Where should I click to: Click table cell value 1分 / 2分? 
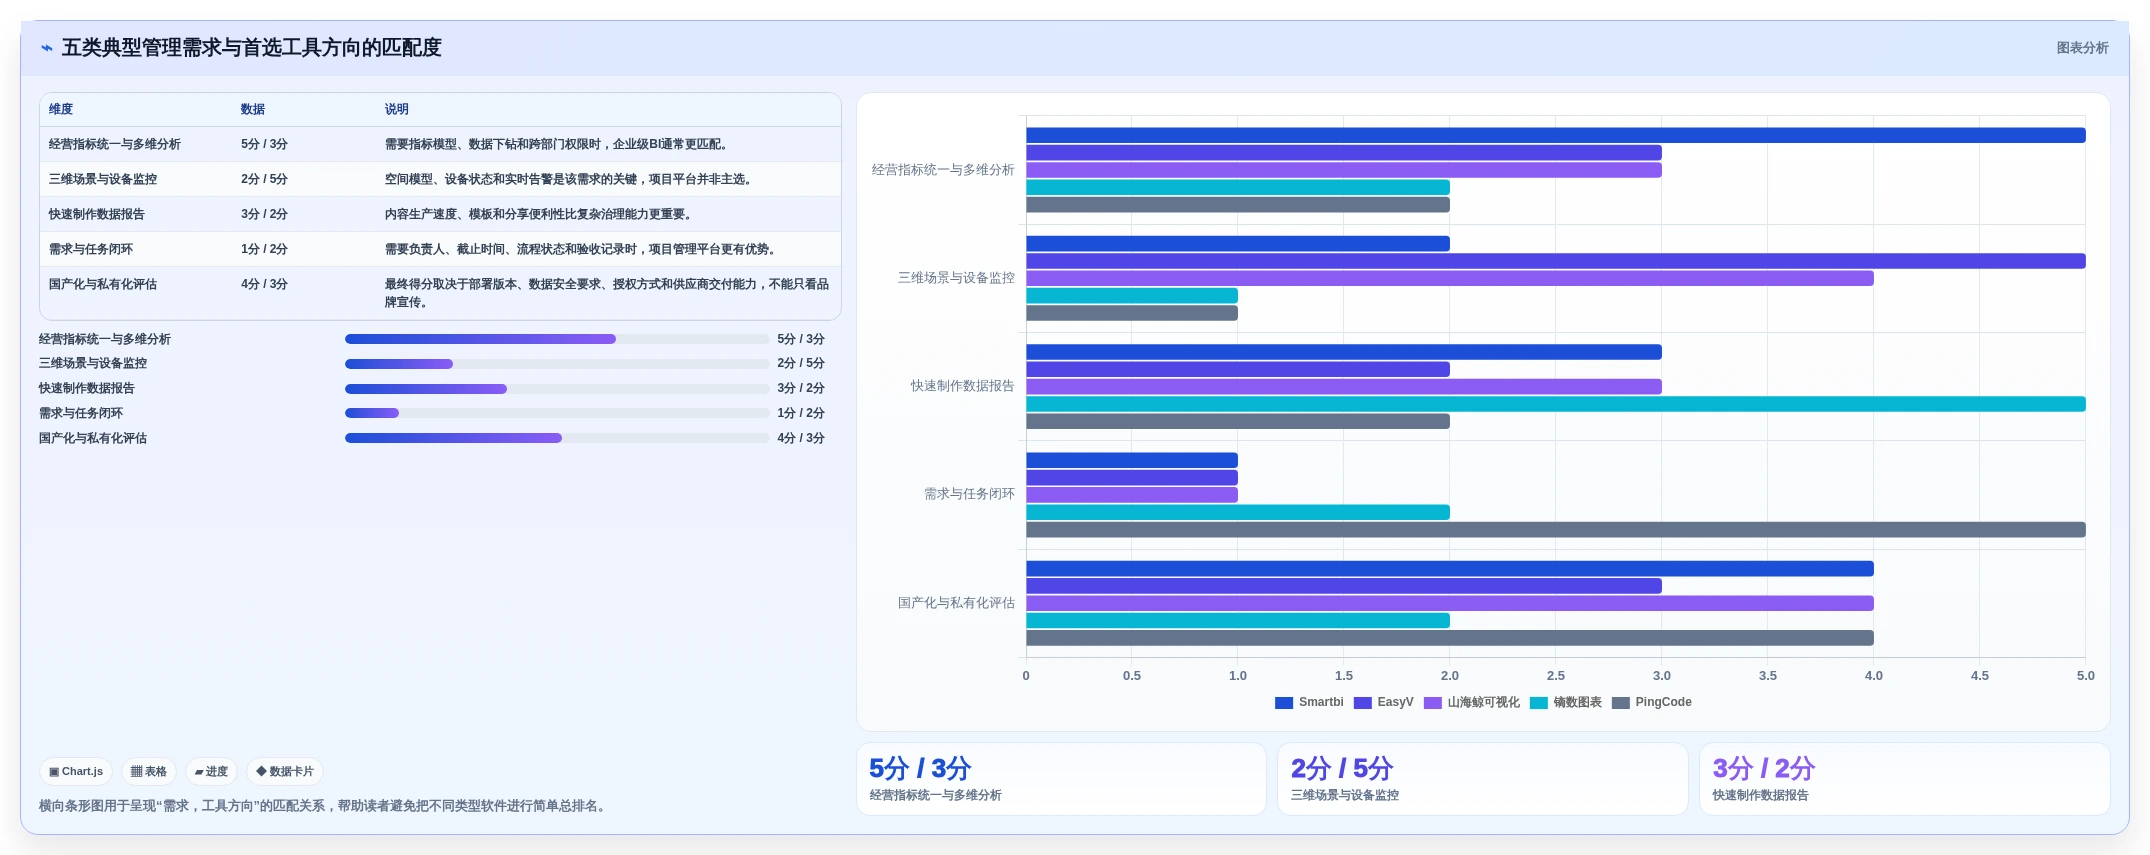coord(264,249)
